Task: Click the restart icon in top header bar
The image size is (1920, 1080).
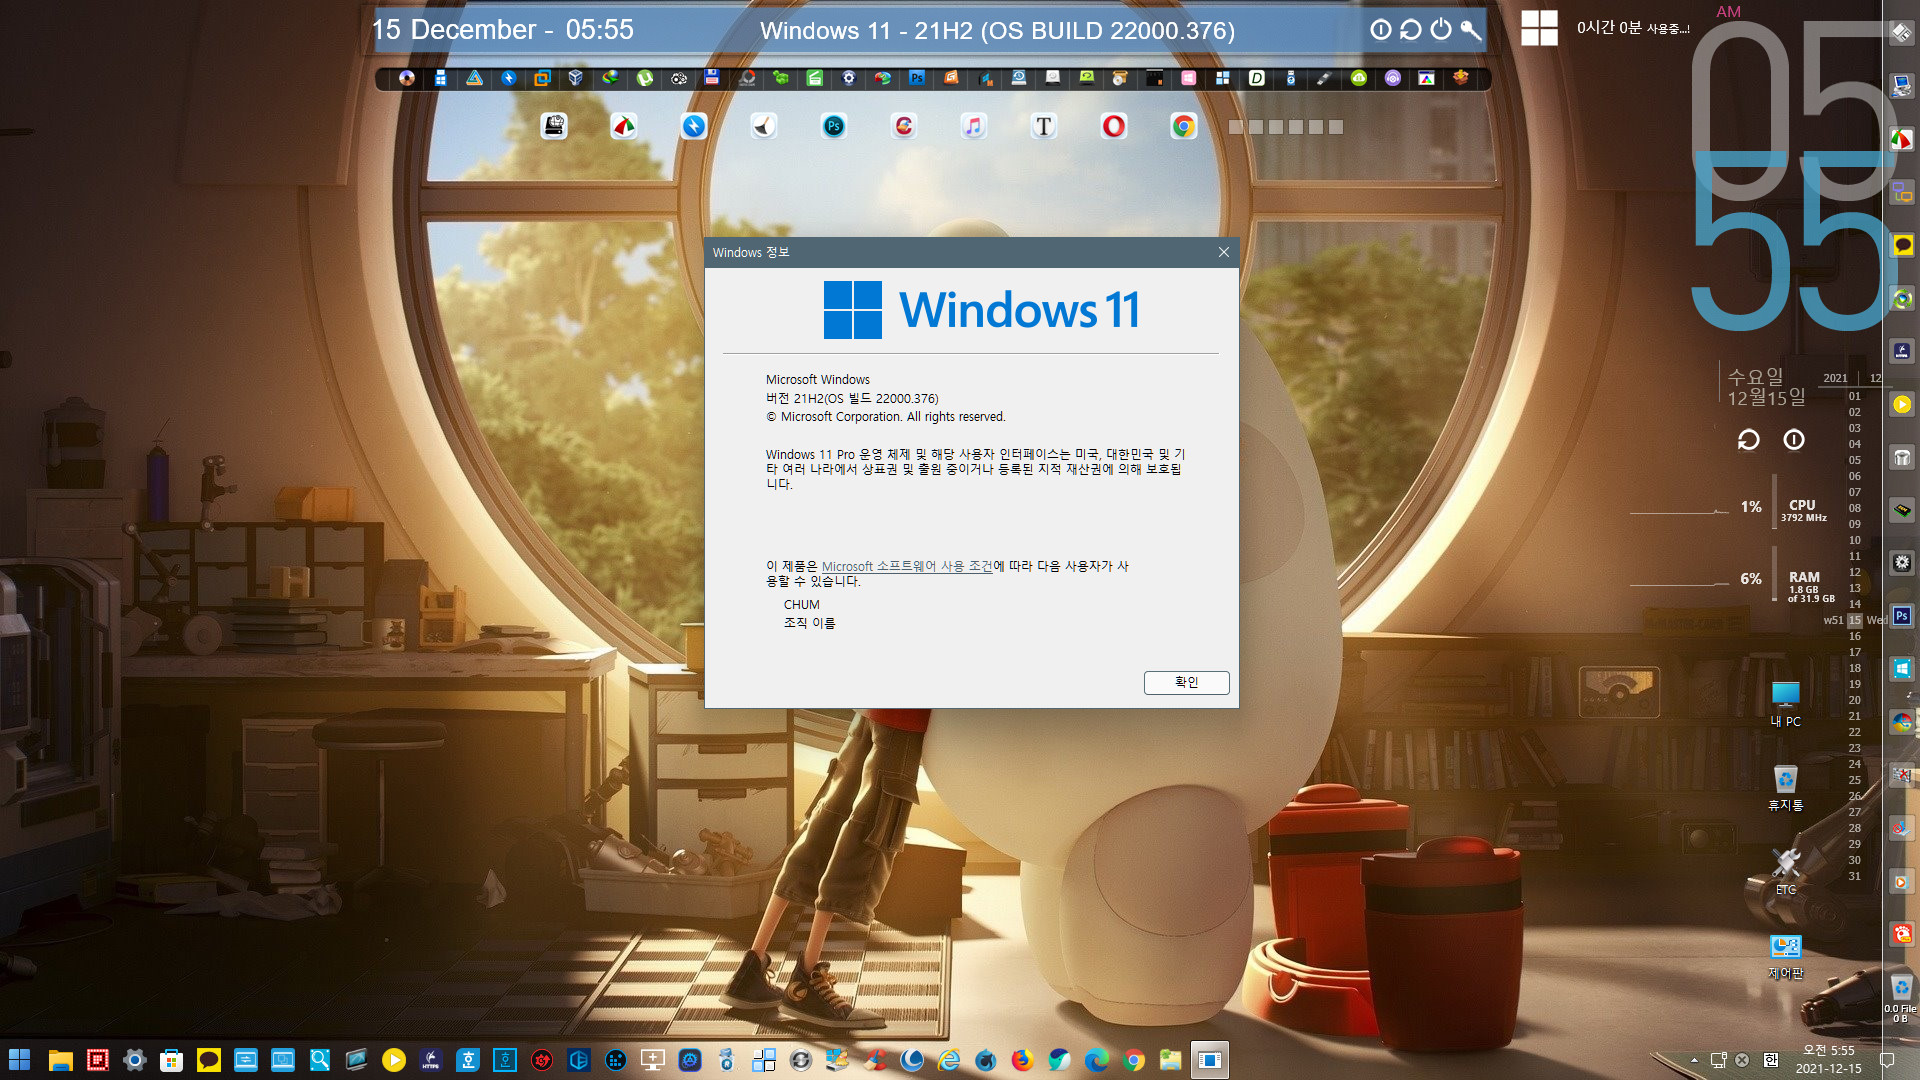Action: [1410, 30]
